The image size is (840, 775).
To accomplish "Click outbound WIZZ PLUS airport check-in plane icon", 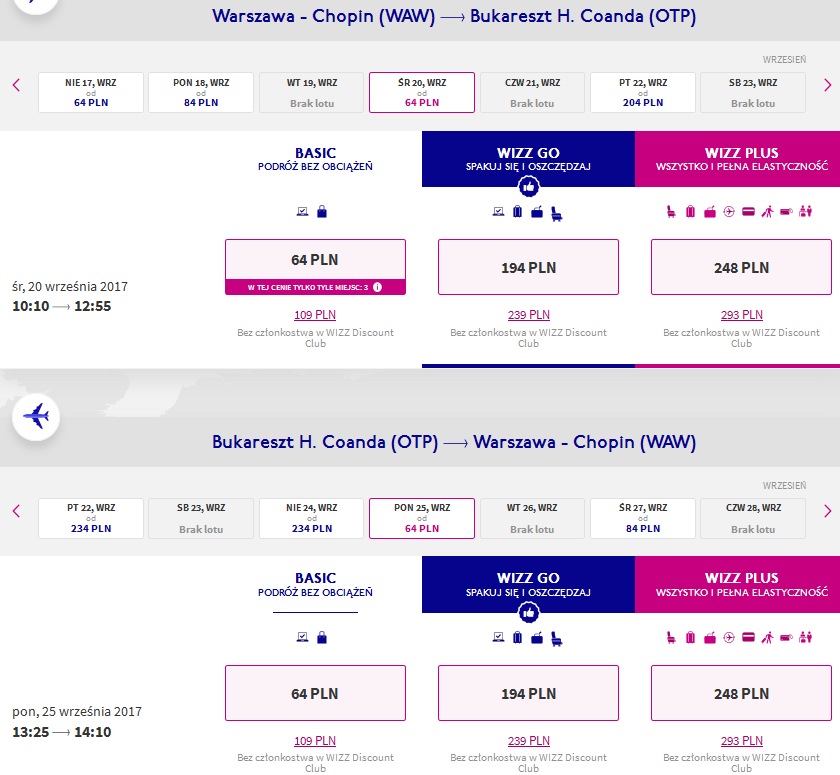I will pyautogui.click(x=729, y=212).
